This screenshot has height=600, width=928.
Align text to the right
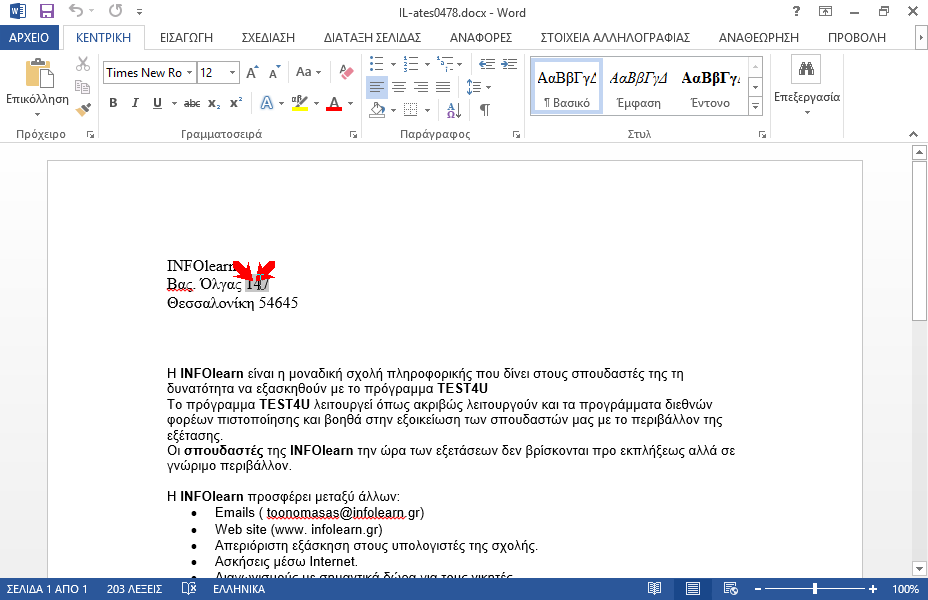point(421,88)
